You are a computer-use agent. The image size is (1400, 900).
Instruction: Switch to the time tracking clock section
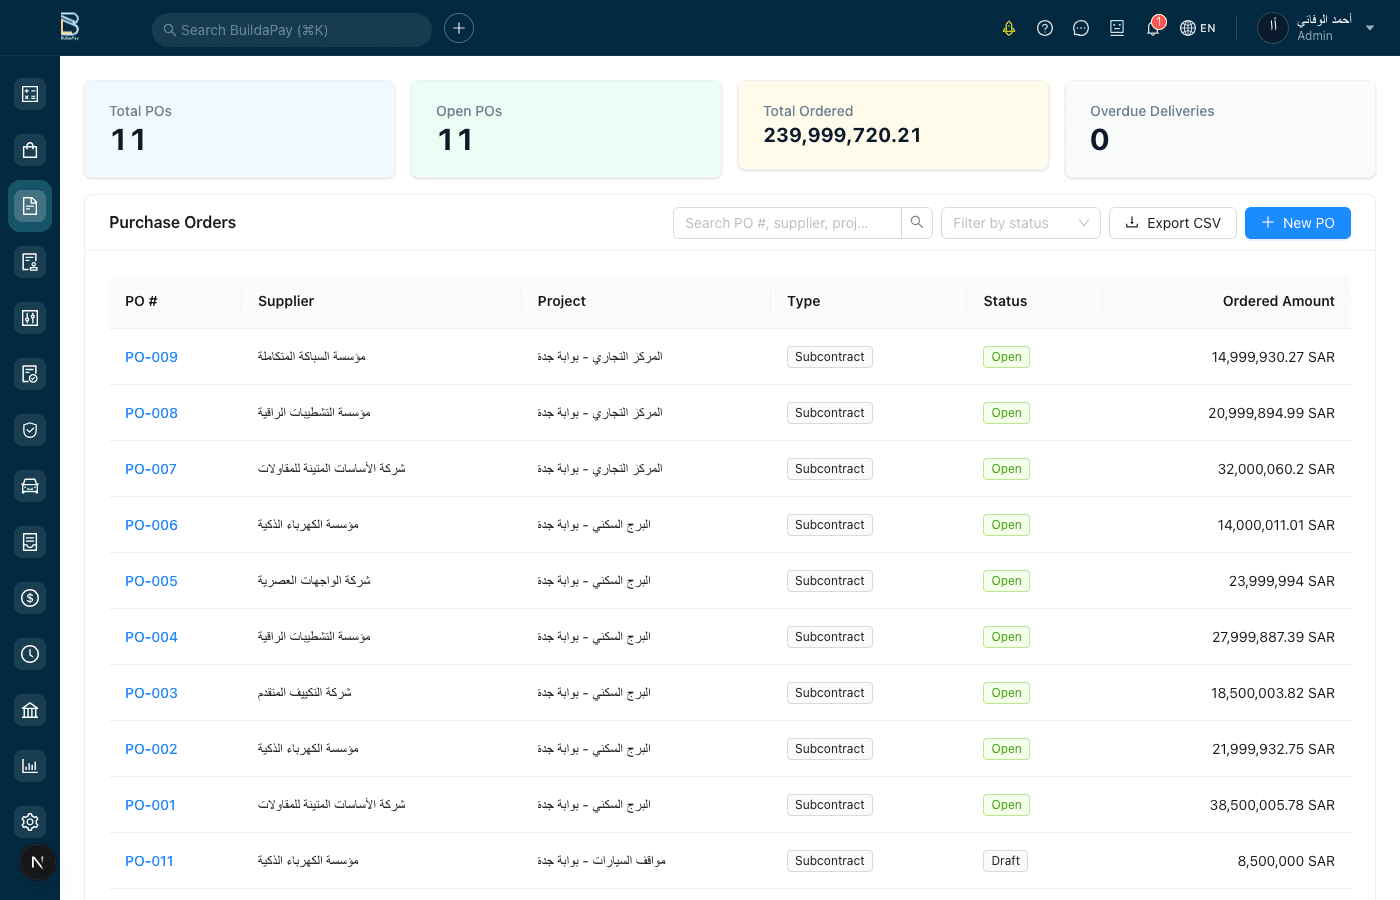[x=30, y=653]
